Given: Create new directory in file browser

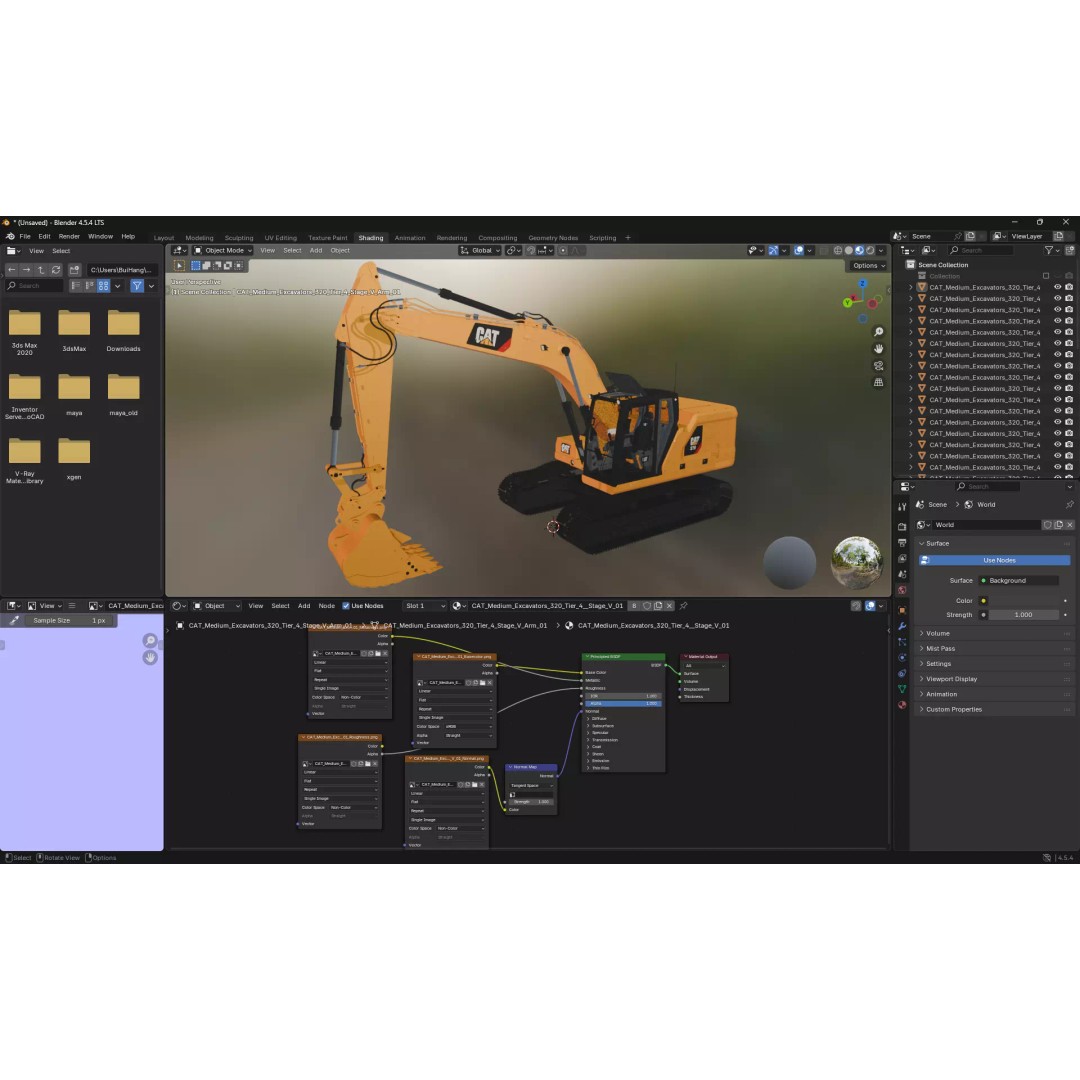Looking at the screenshot, I should (74, 270).
